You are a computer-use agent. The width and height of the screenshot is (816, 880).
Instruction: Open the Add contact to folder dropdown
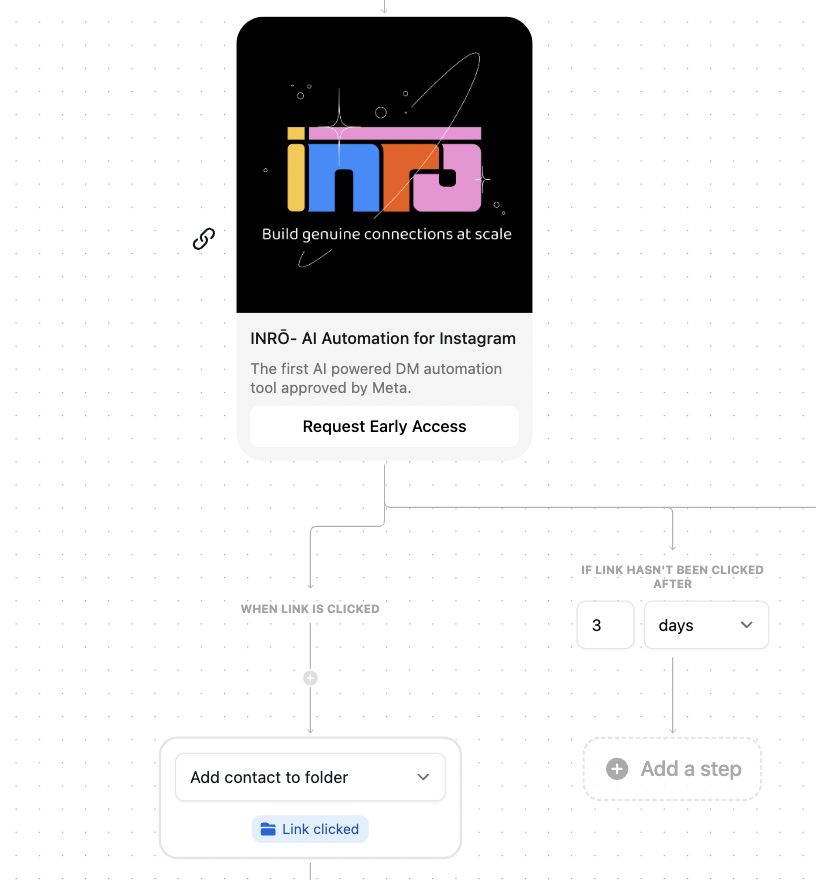click(x=310, y=777)
